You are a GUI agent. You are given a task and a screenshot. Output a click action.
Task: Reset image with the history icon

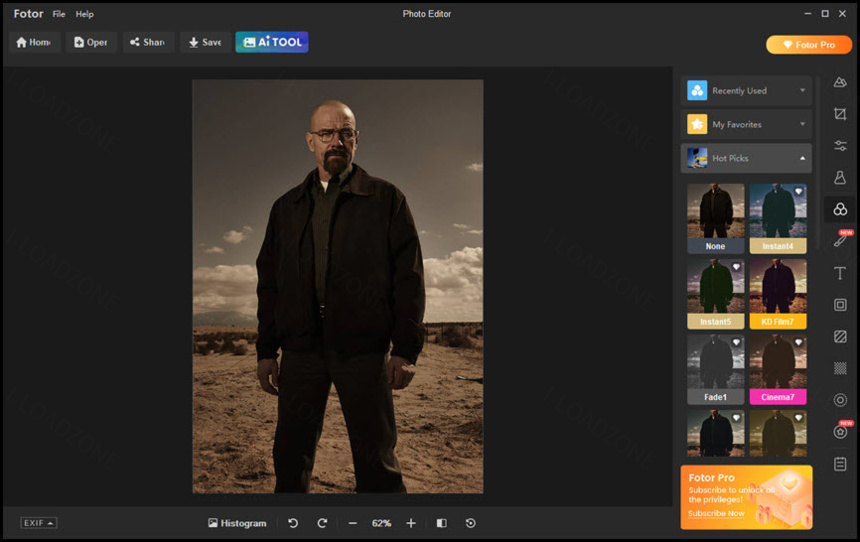tap(471, 523)
